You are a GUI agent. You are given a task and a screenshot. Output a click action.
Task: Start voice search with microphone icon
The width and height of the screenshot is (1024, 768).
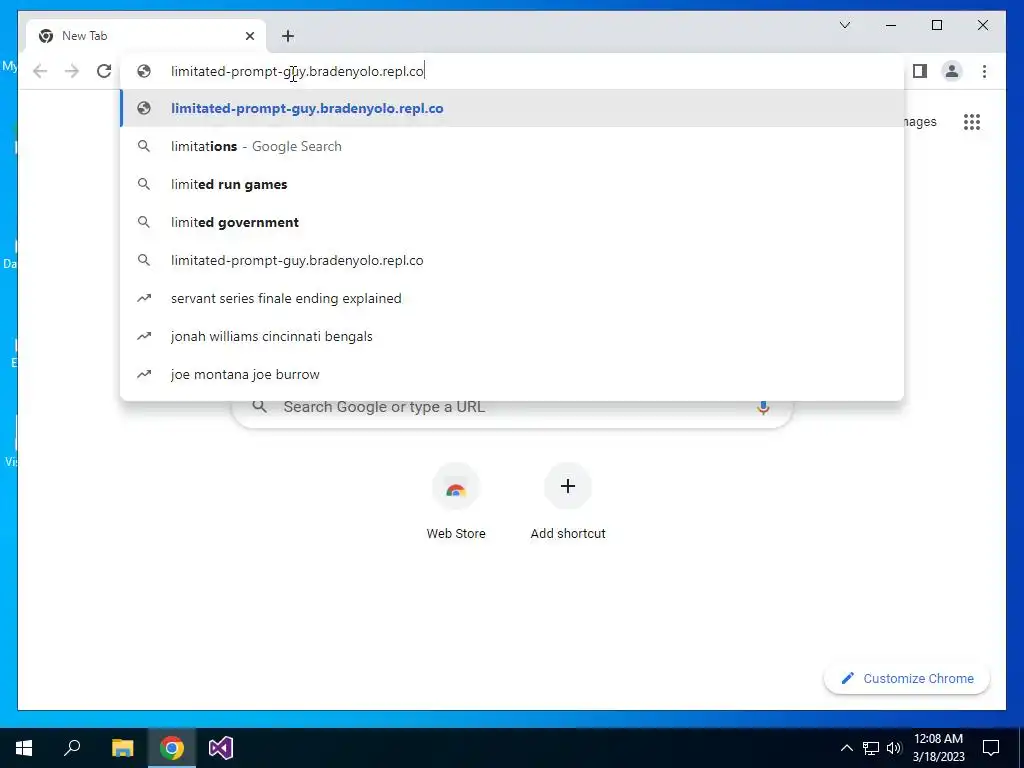[763, 408]
